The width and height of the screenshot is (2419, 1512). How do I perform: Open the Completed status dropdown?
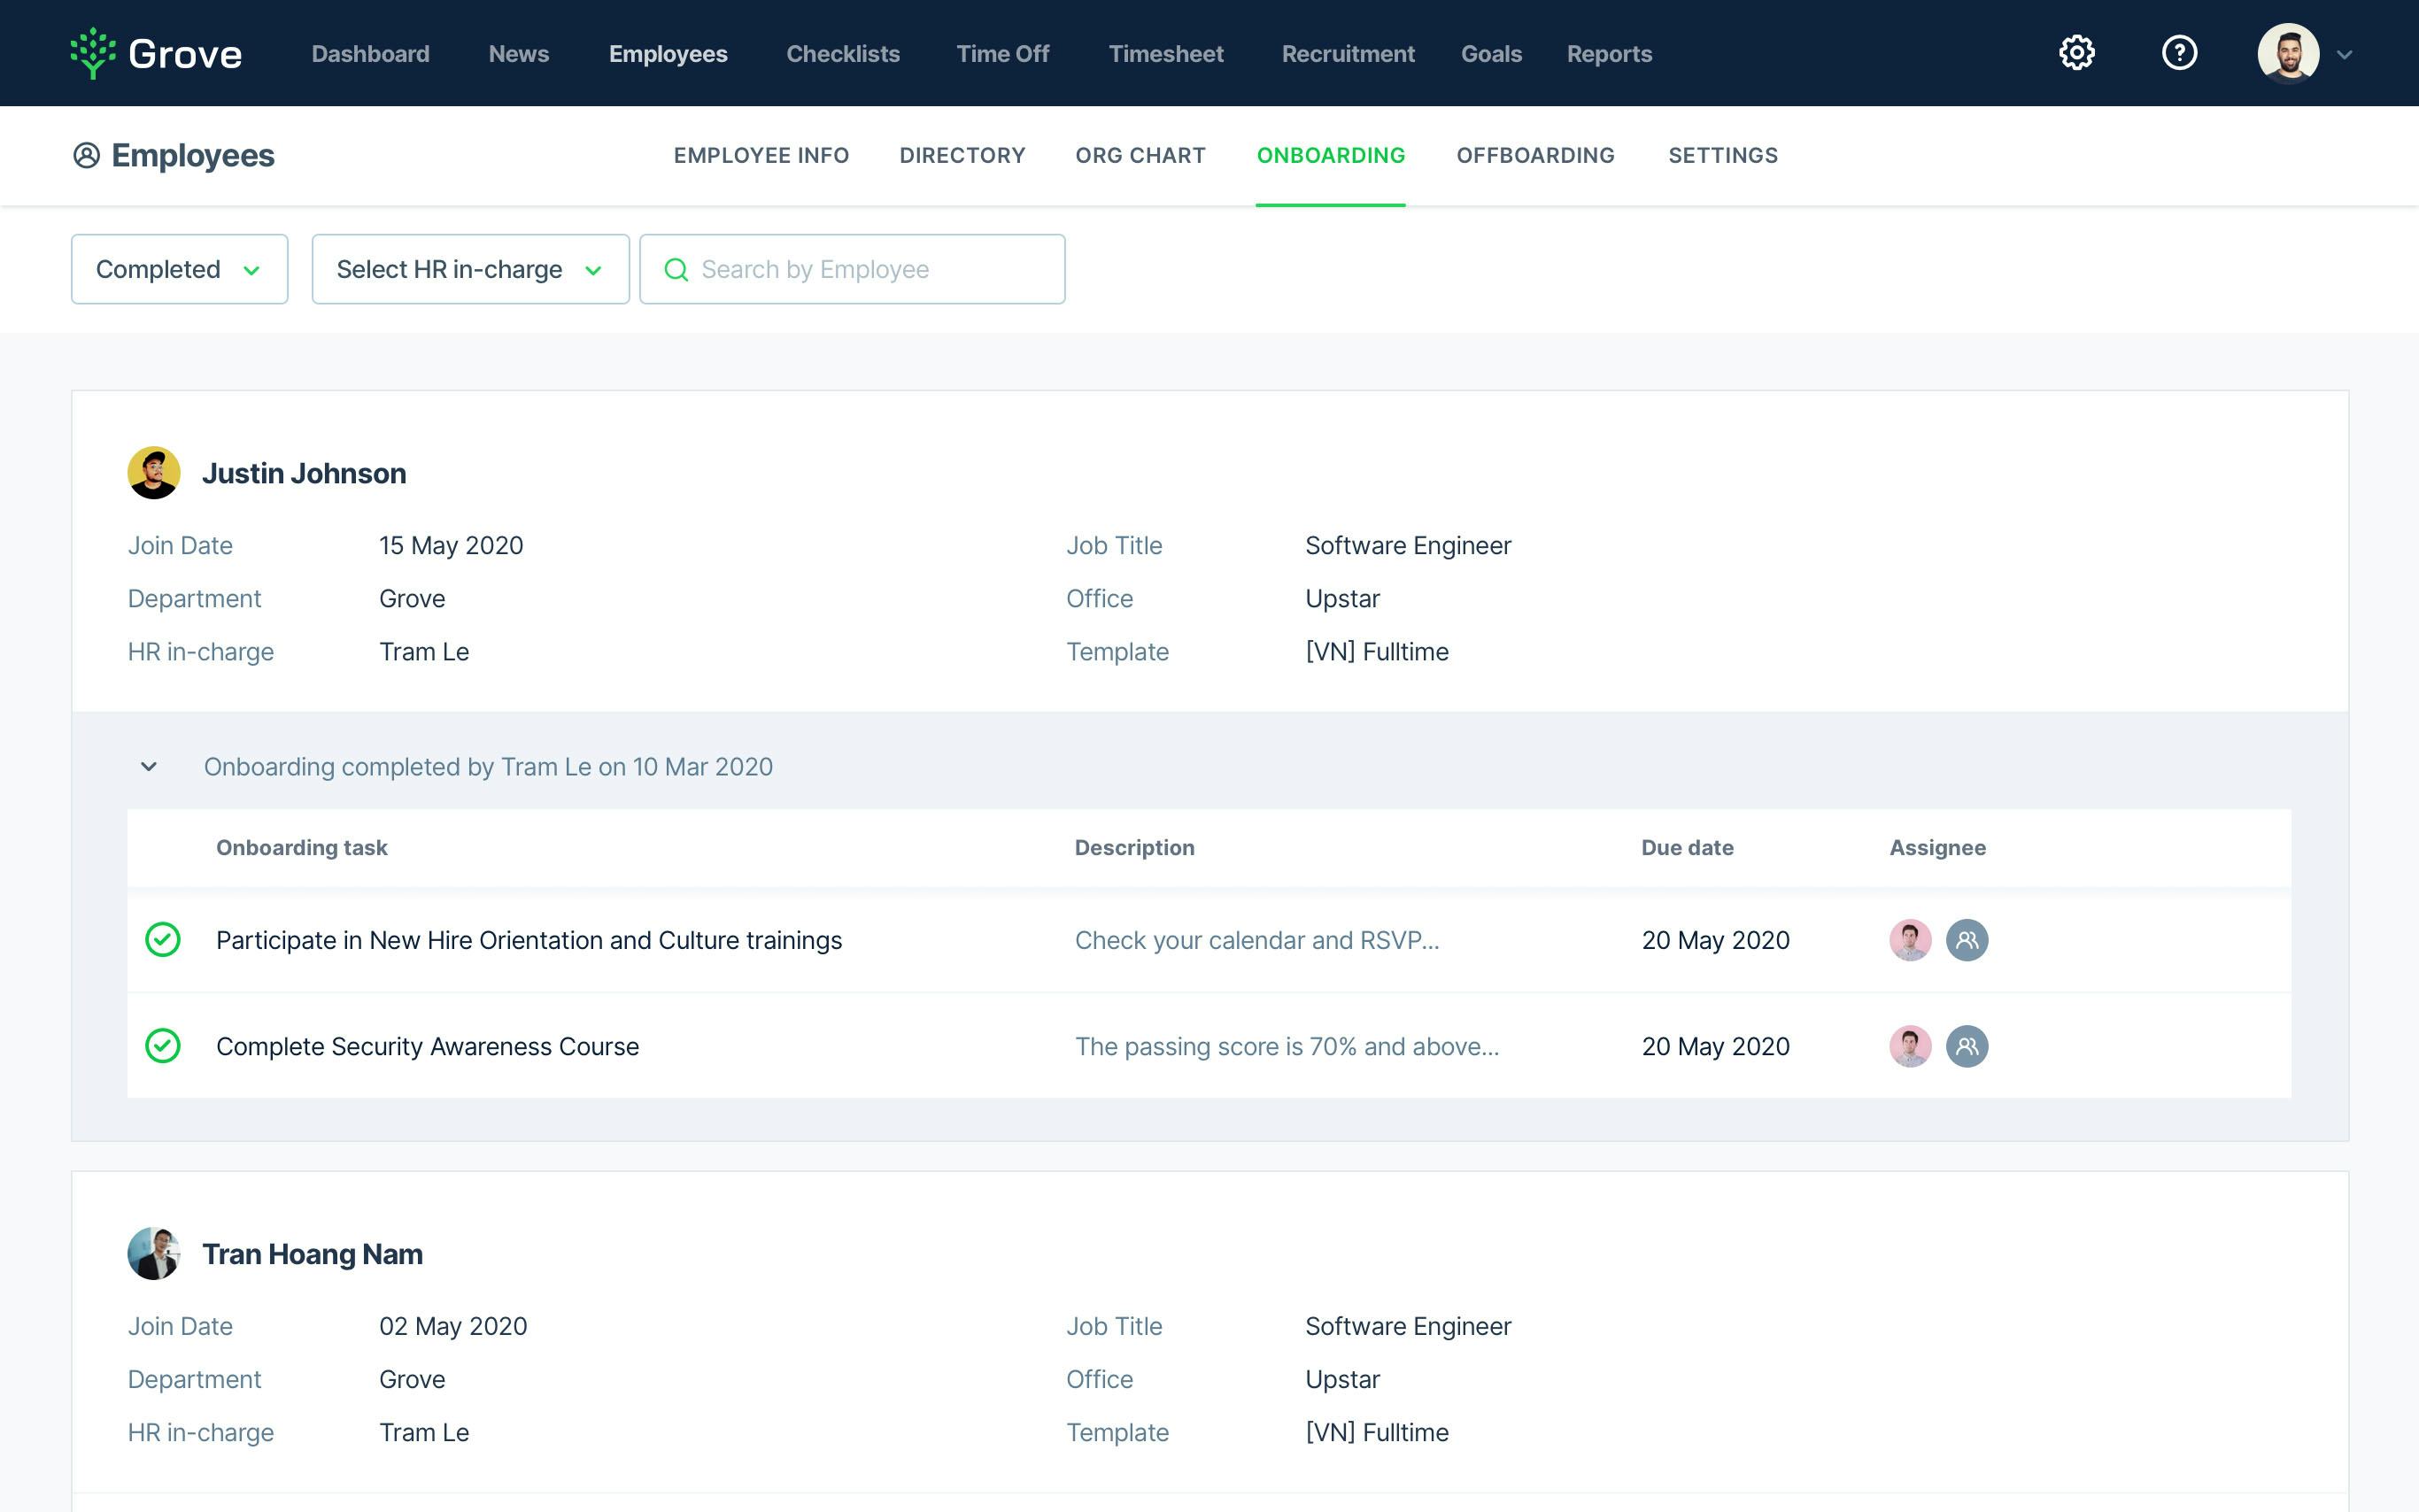(180, 270)
